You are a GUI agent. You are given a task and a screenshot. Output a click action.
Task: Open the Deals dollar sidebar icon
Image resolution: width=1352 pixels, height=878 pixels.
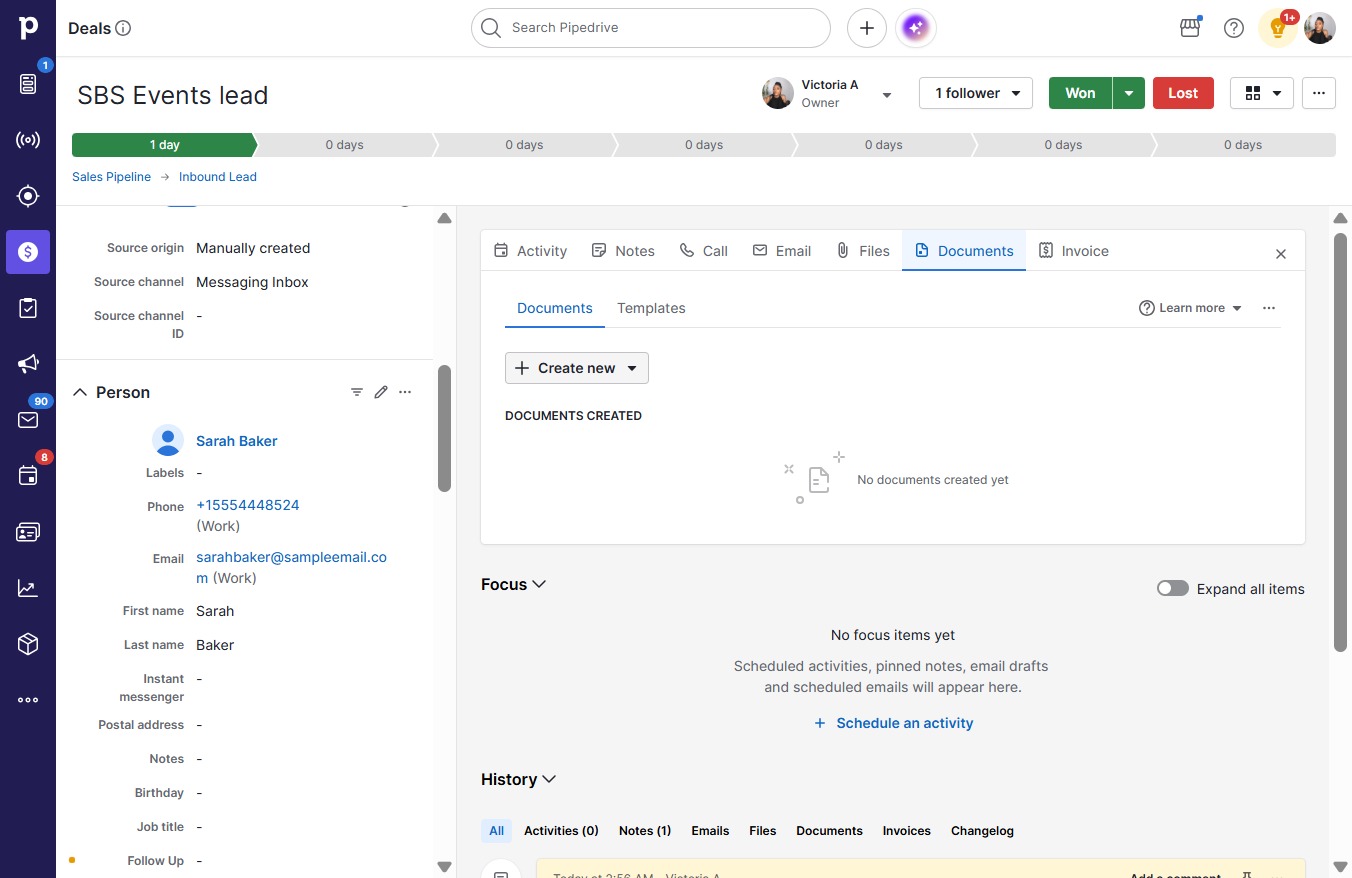point(28,252)
